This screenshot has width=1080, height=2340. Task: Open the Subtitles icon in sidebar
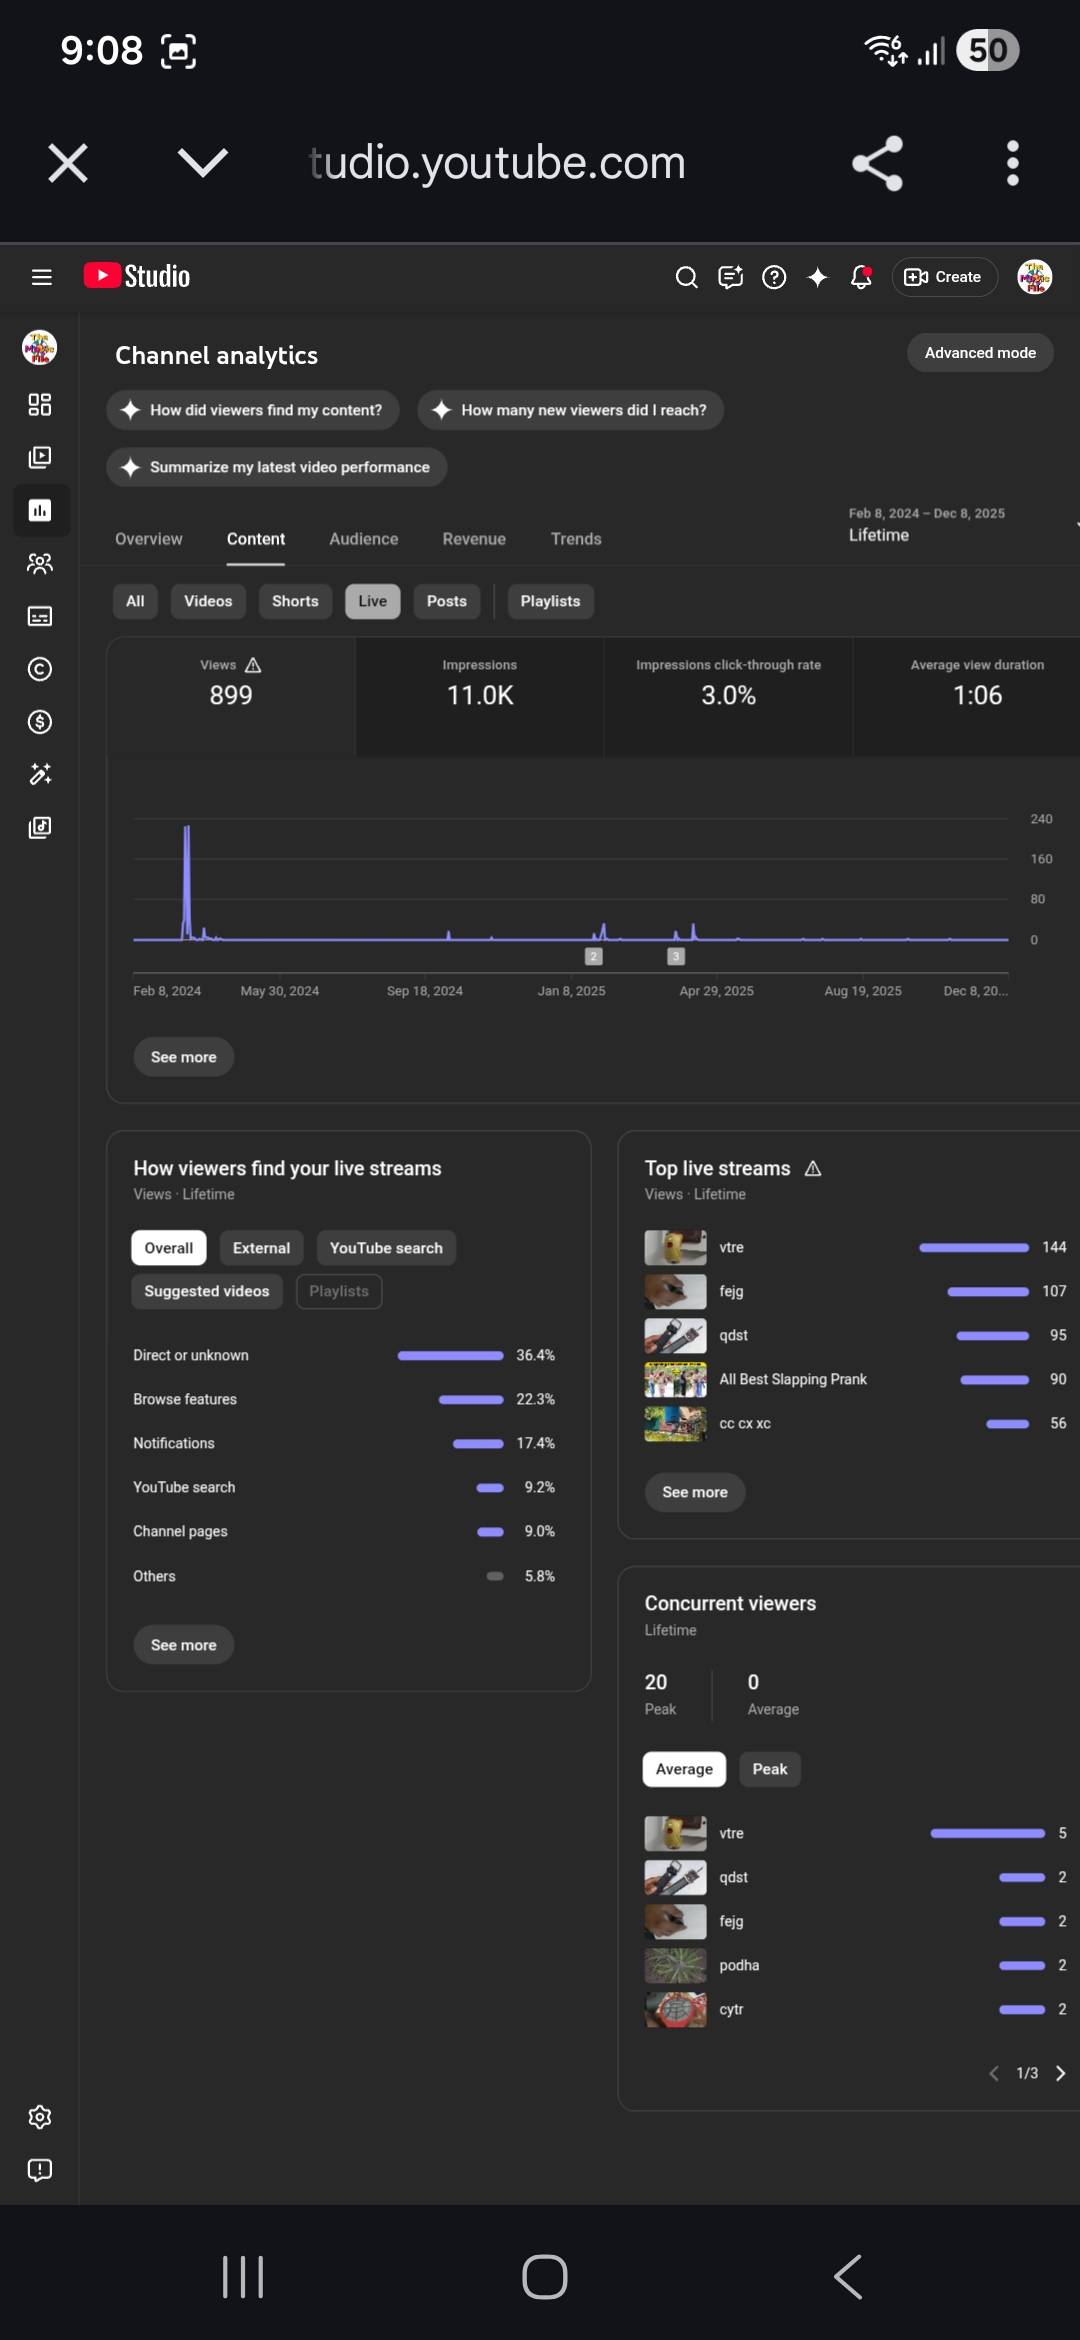pyautogui.click(x=40, y=616)
